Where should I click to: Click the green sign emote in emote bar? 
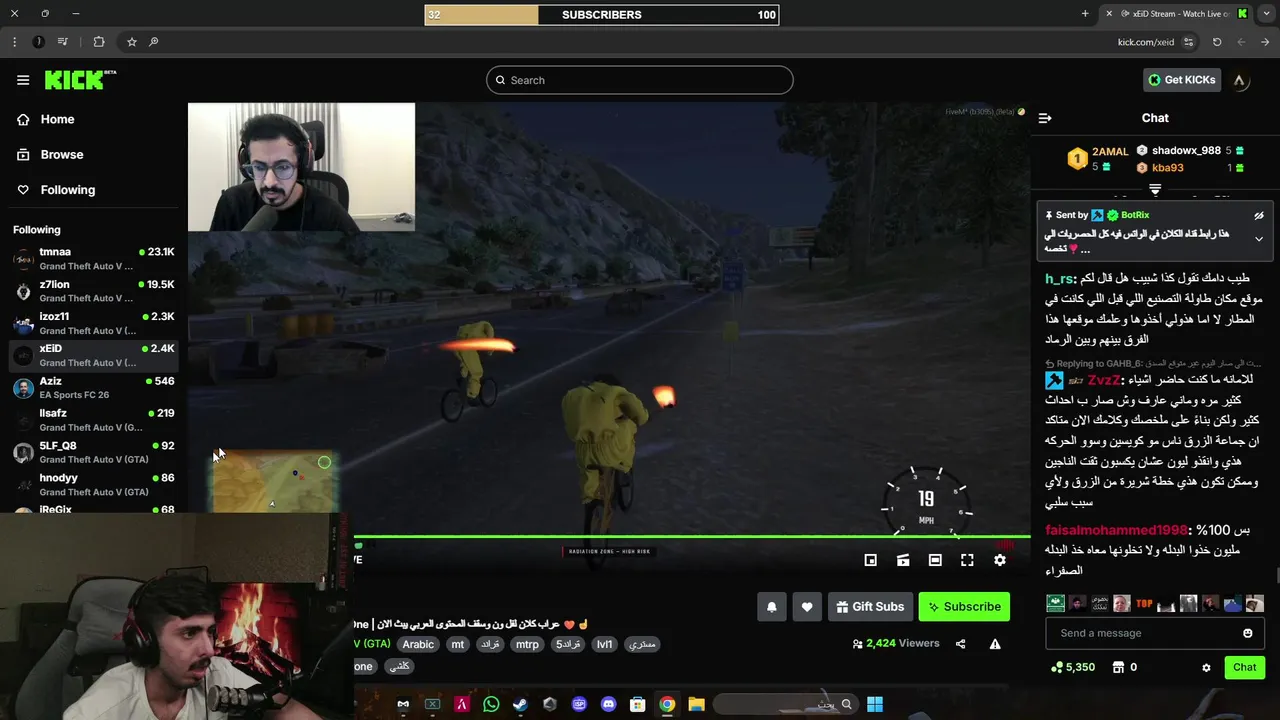[1055, 603]
